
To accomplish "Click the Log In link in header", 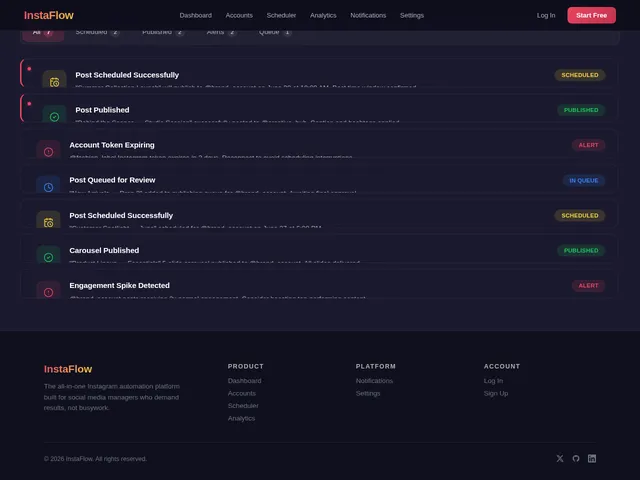I will tap(546, 15).
